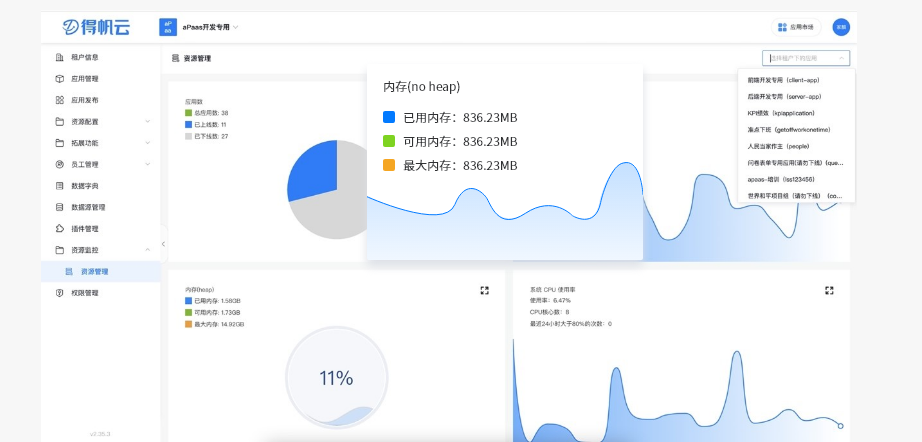Select 准点下班 (getoffworkonetime) option
922x442 pixels.
[796, 129]
